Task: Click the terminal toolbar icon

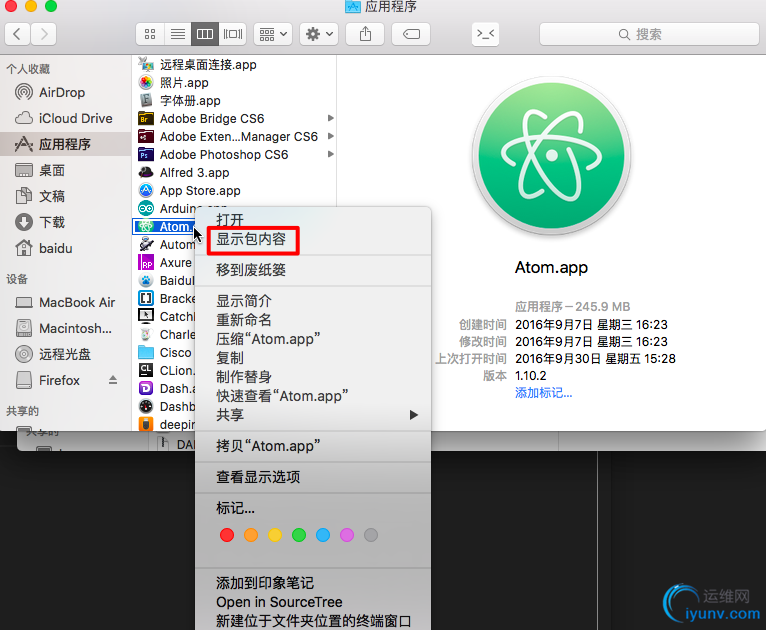Action: click(x=485, y=34)
